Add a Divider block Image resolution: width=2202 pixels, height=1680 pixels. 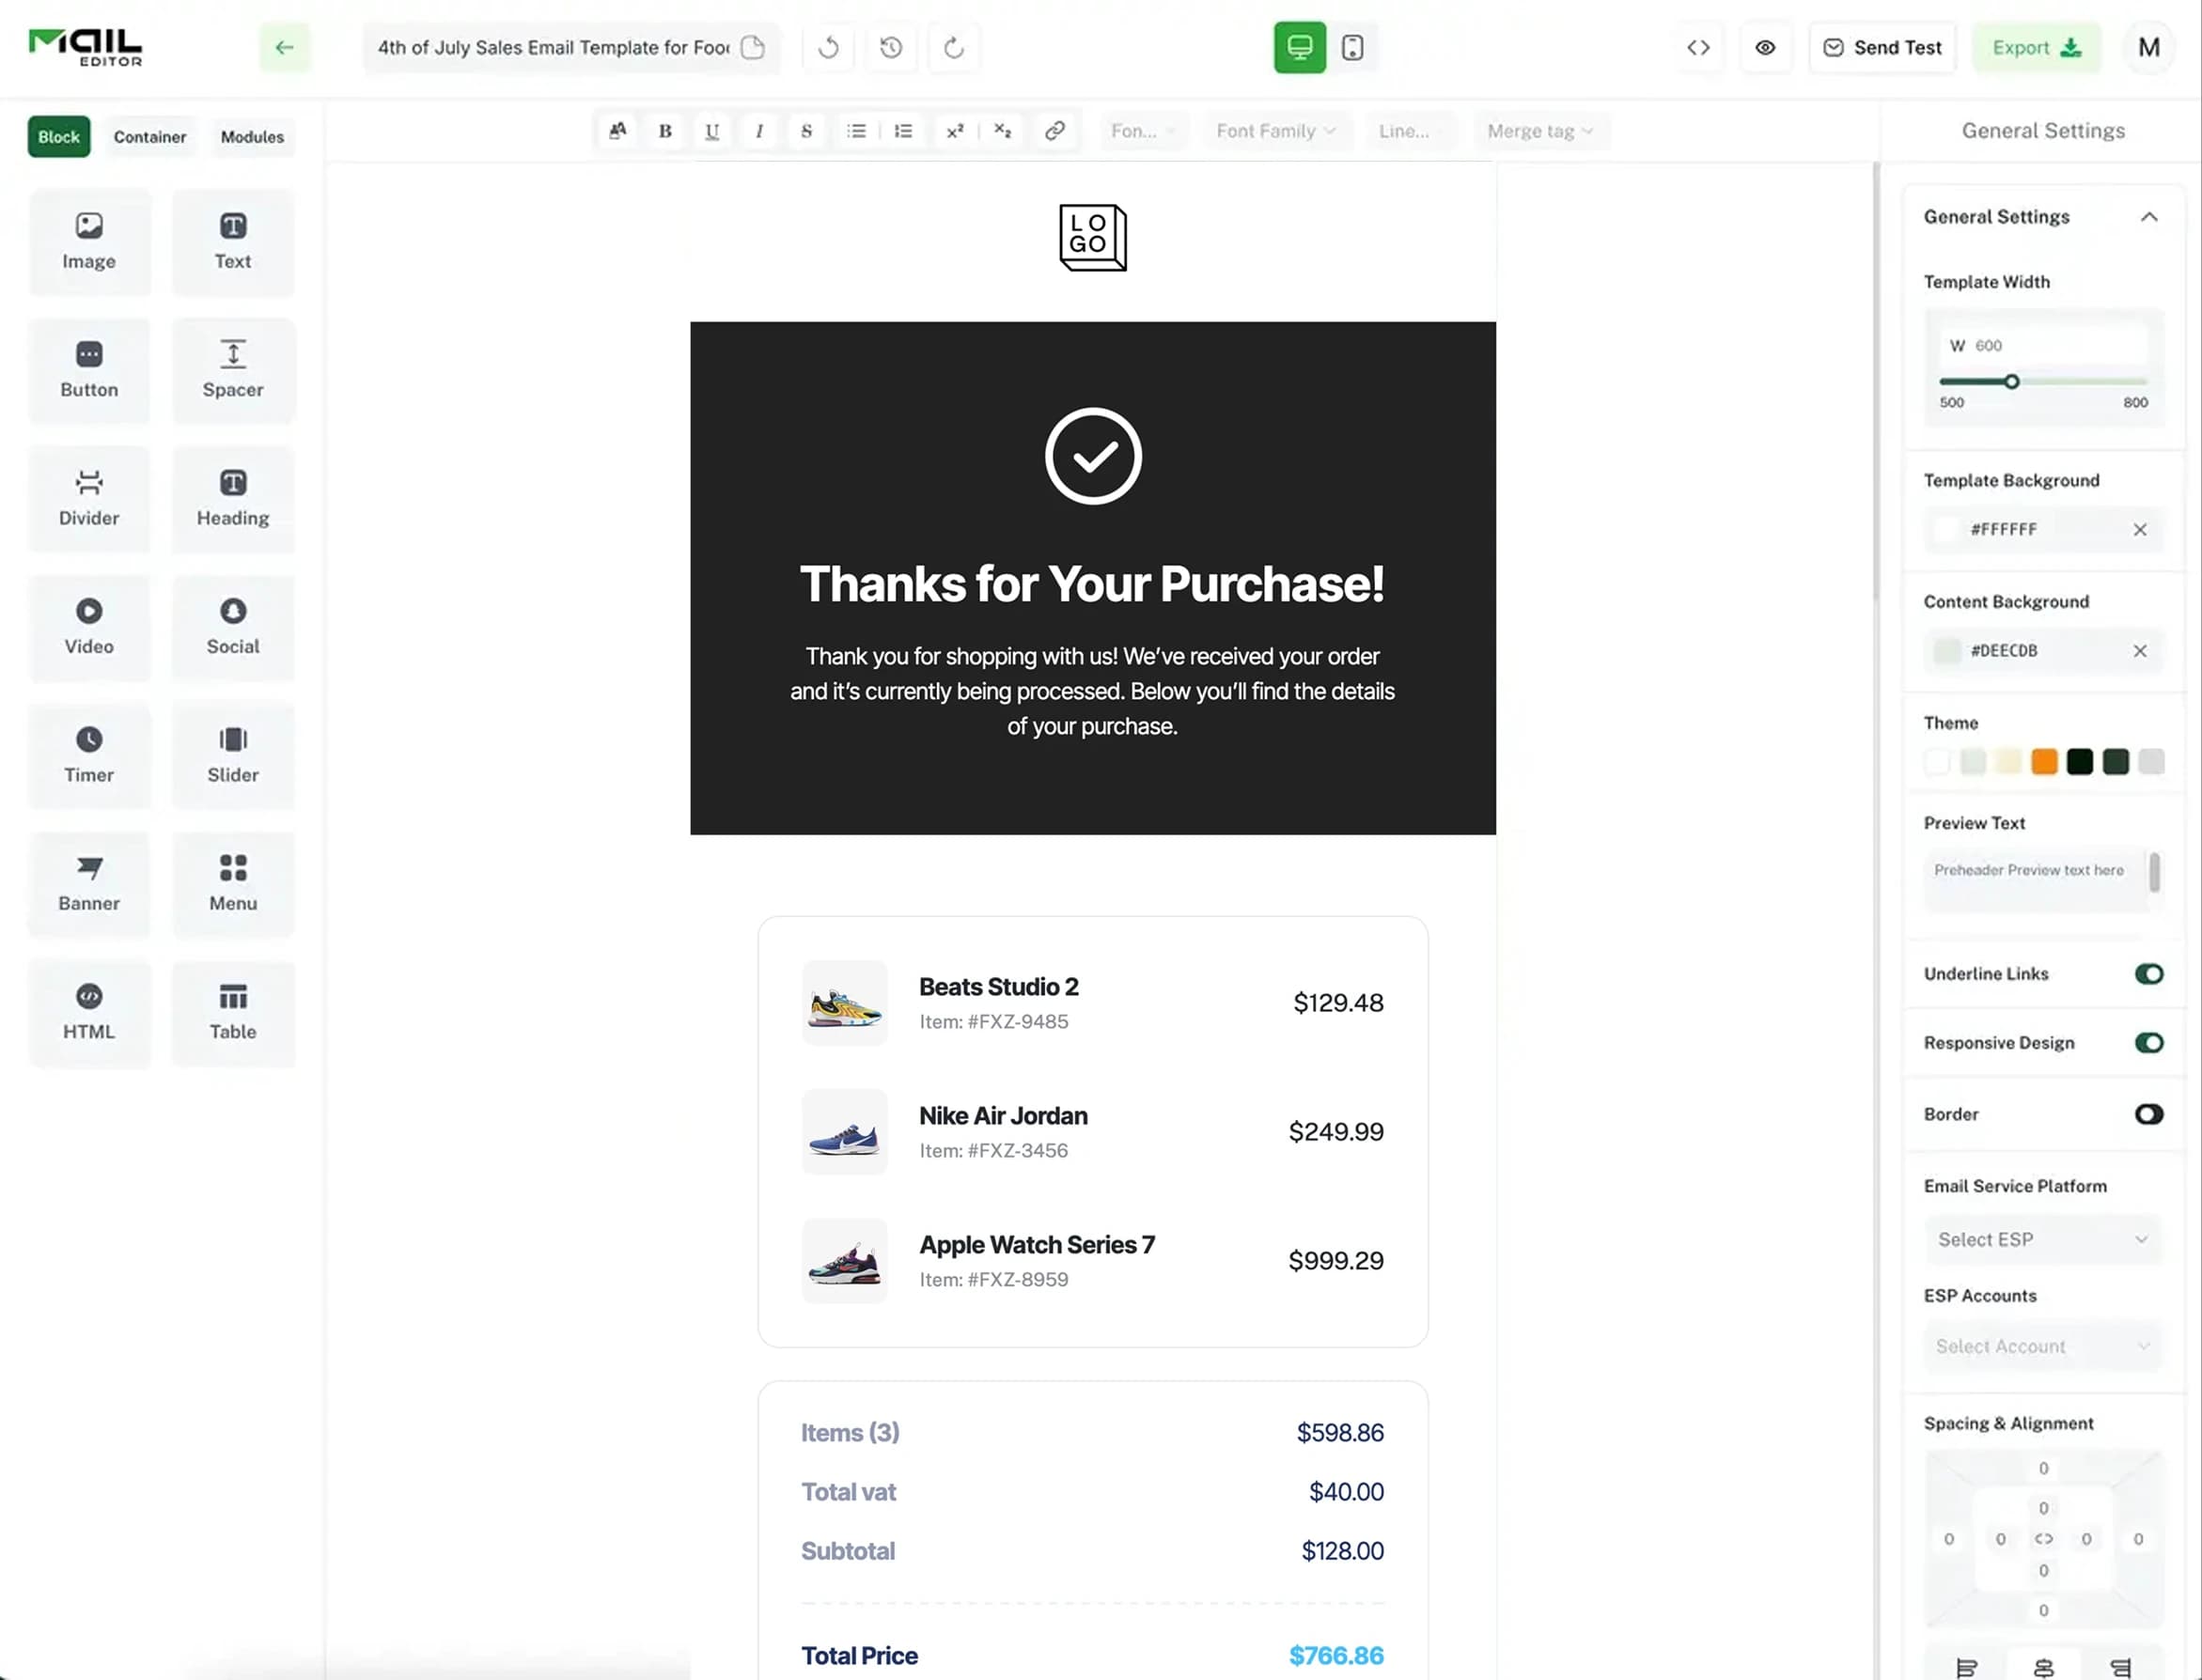pyautogui.click(x=89, y=498)
